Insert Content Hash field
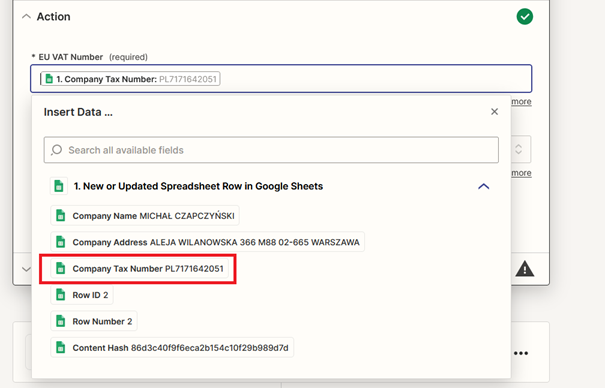The height and width of the screenshot is (388, 605). click(x=172, y=348)
